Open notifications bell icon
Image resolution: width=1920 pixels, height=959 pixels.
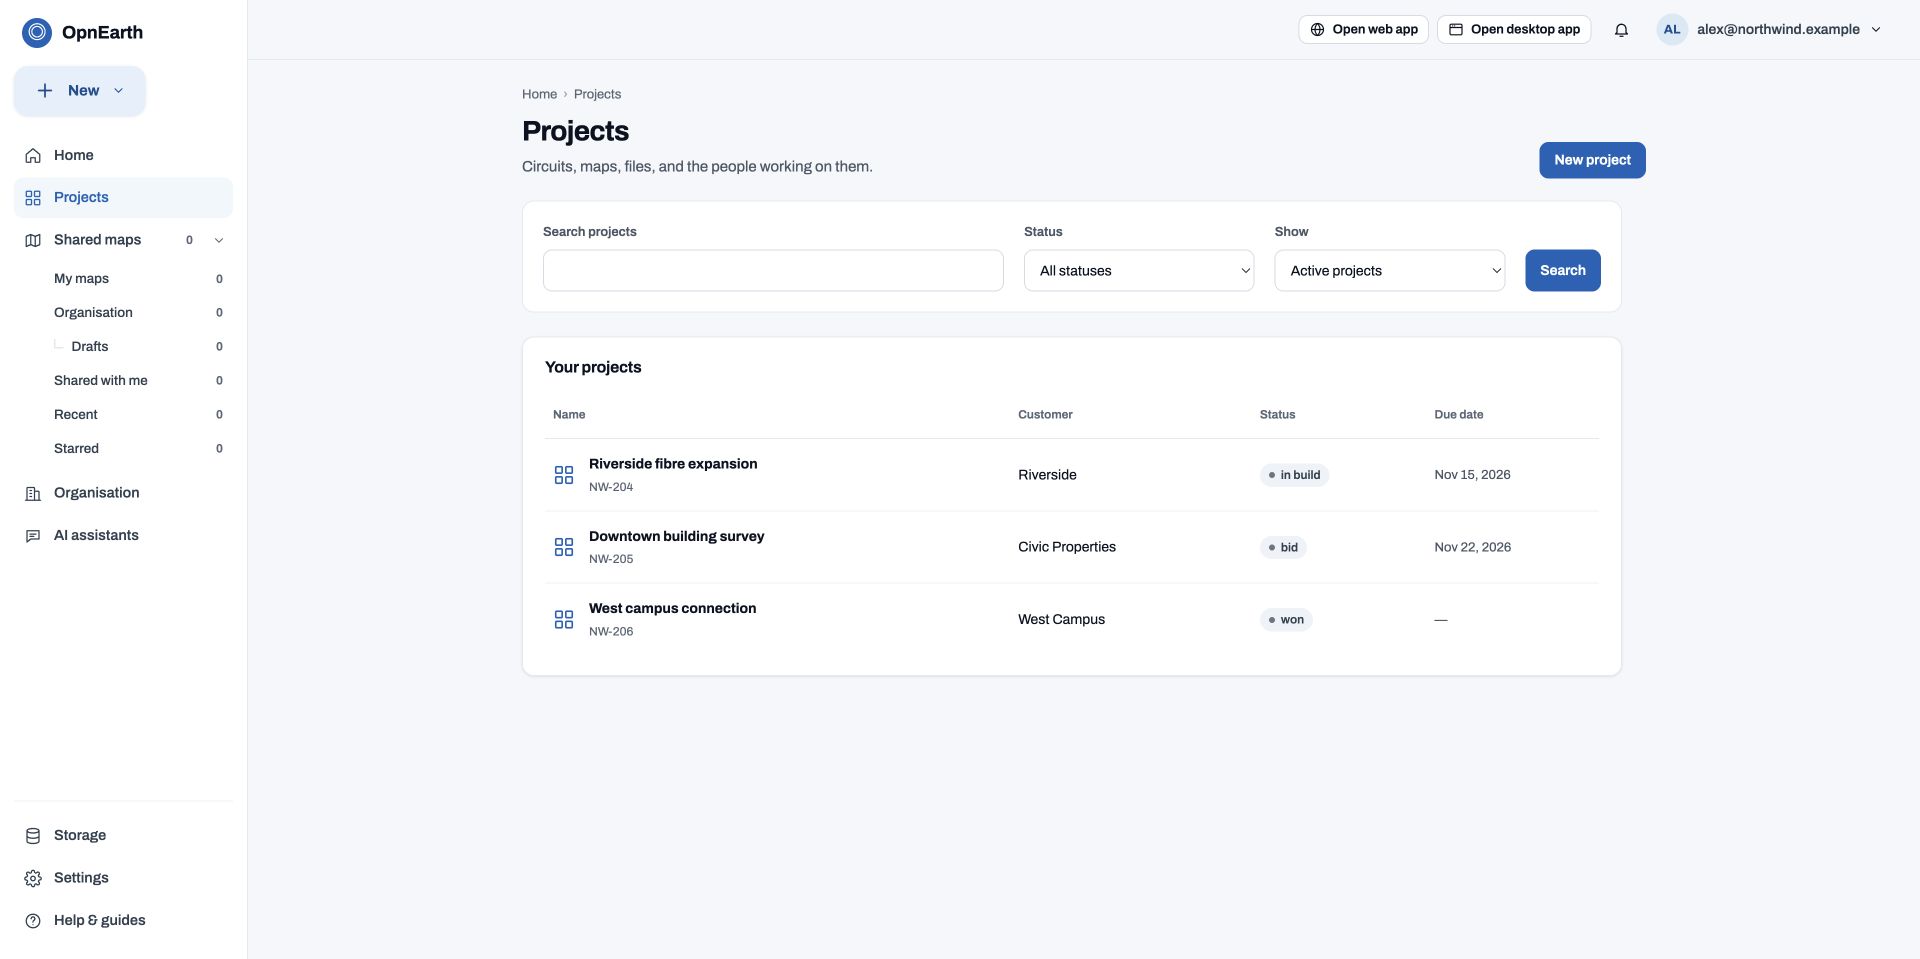pos(1621,30)
